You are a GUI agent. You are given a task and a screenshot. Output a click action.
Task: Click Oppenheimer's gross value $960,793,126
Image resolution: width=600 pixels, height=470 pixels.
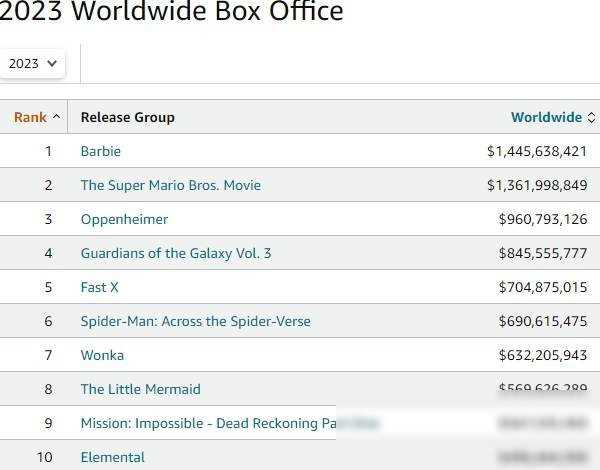click(x=543, y=219)
